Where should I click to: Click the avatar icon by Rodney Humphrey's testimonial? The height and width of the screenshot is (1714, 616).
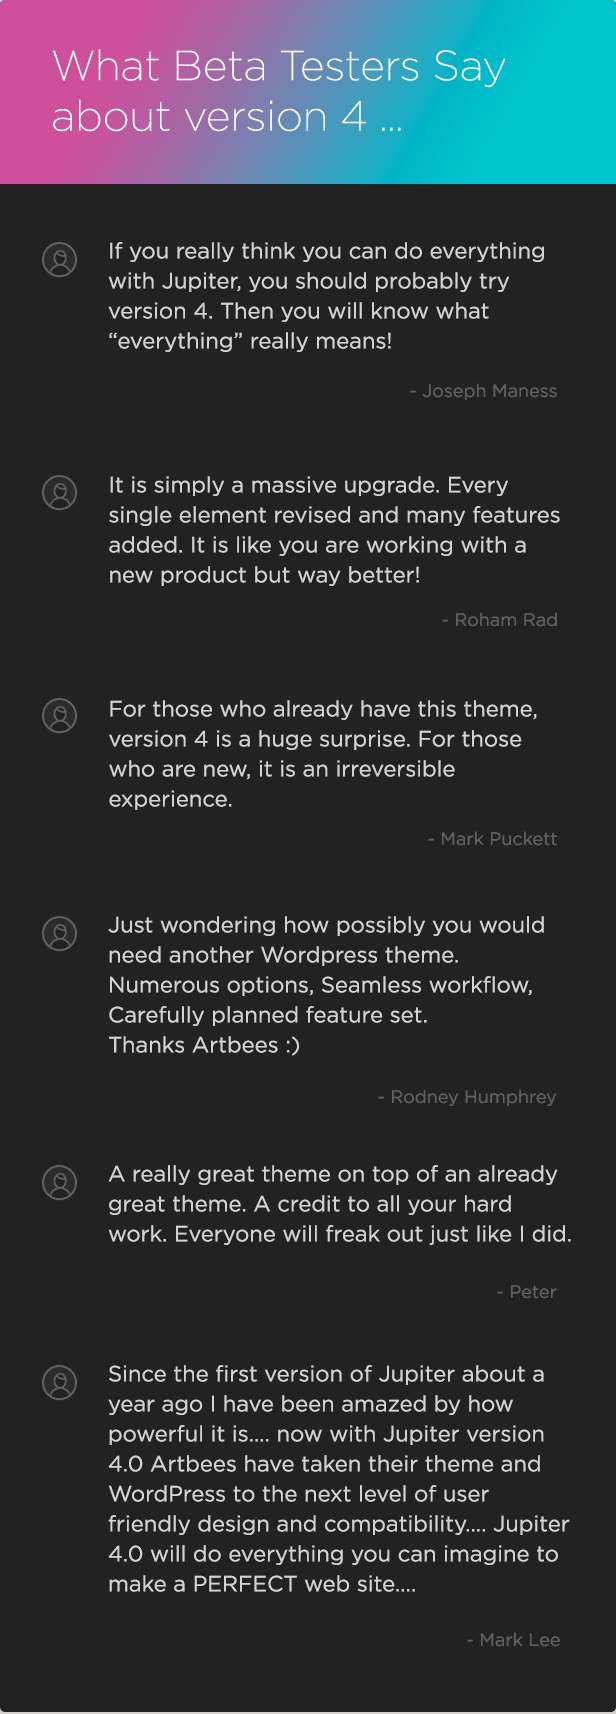pos(60,933)
